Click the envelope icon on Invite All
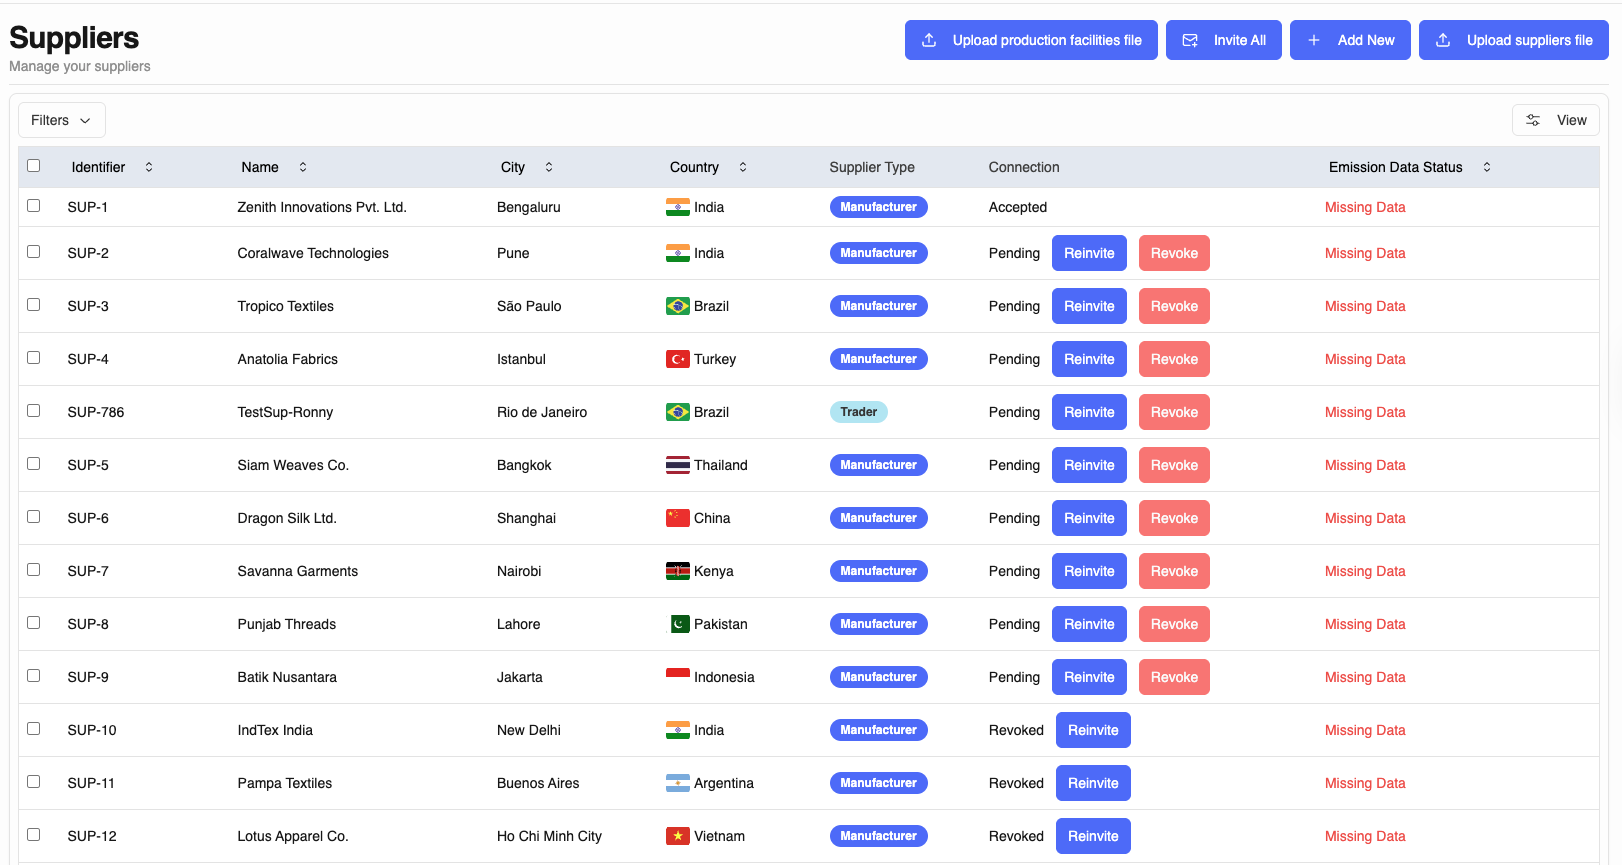The height and width of the screenshot is (865, 1622). [x=1190, y=40]
